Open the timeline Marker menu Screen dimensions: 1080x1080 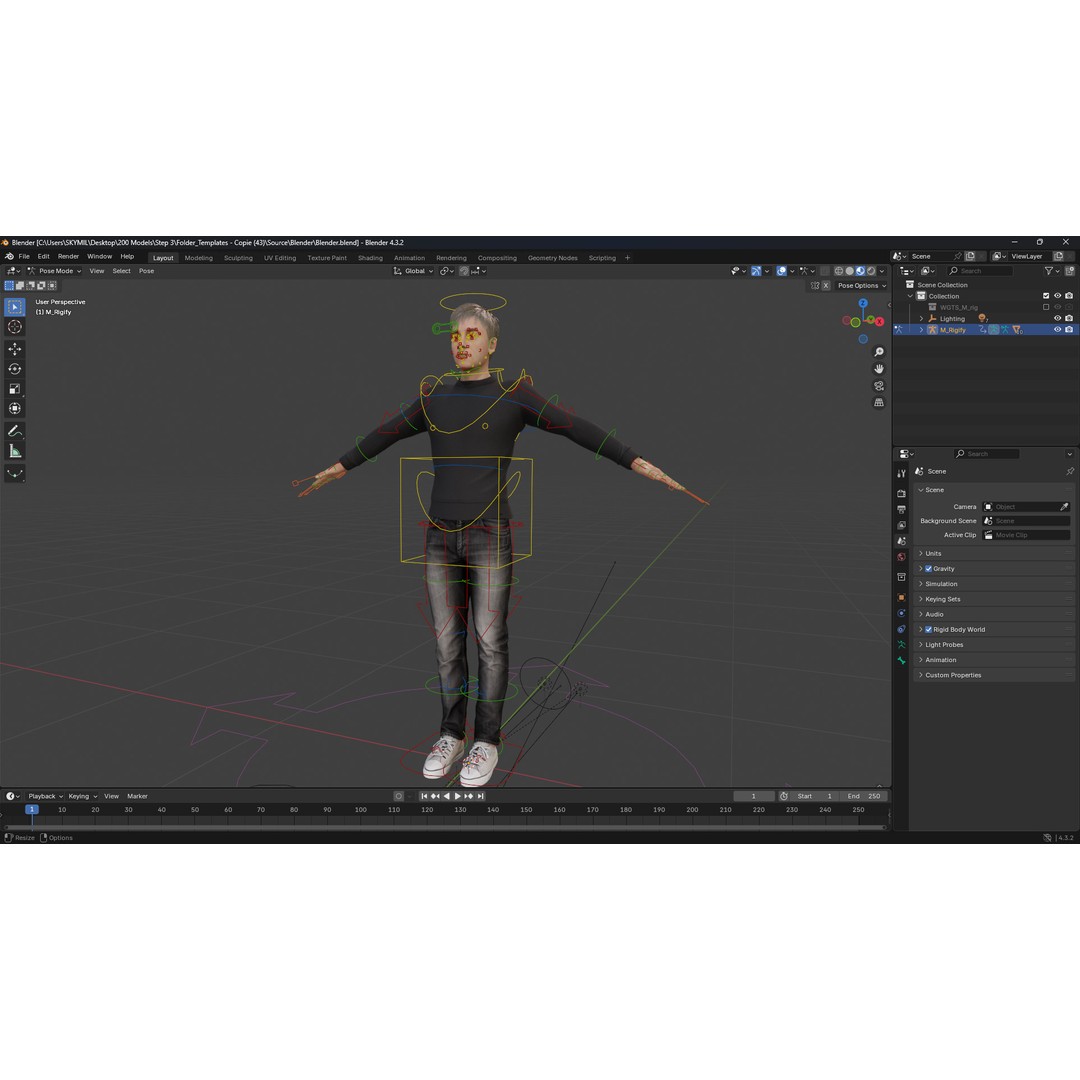(137, 796)
